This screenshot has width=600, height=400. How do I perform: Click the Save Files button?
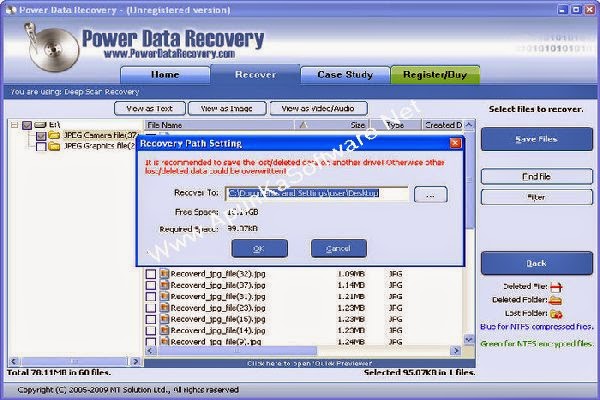536,139
